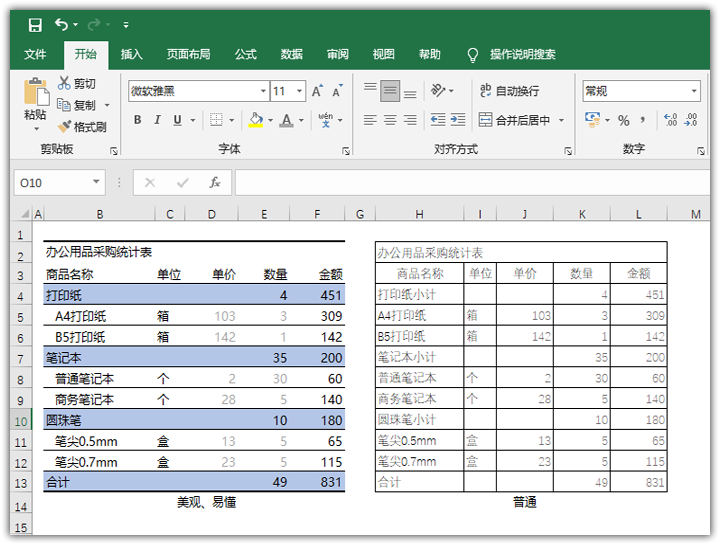Apply percent style with the % icon
This screenshot has width=720, height=545.
point(624,120)
